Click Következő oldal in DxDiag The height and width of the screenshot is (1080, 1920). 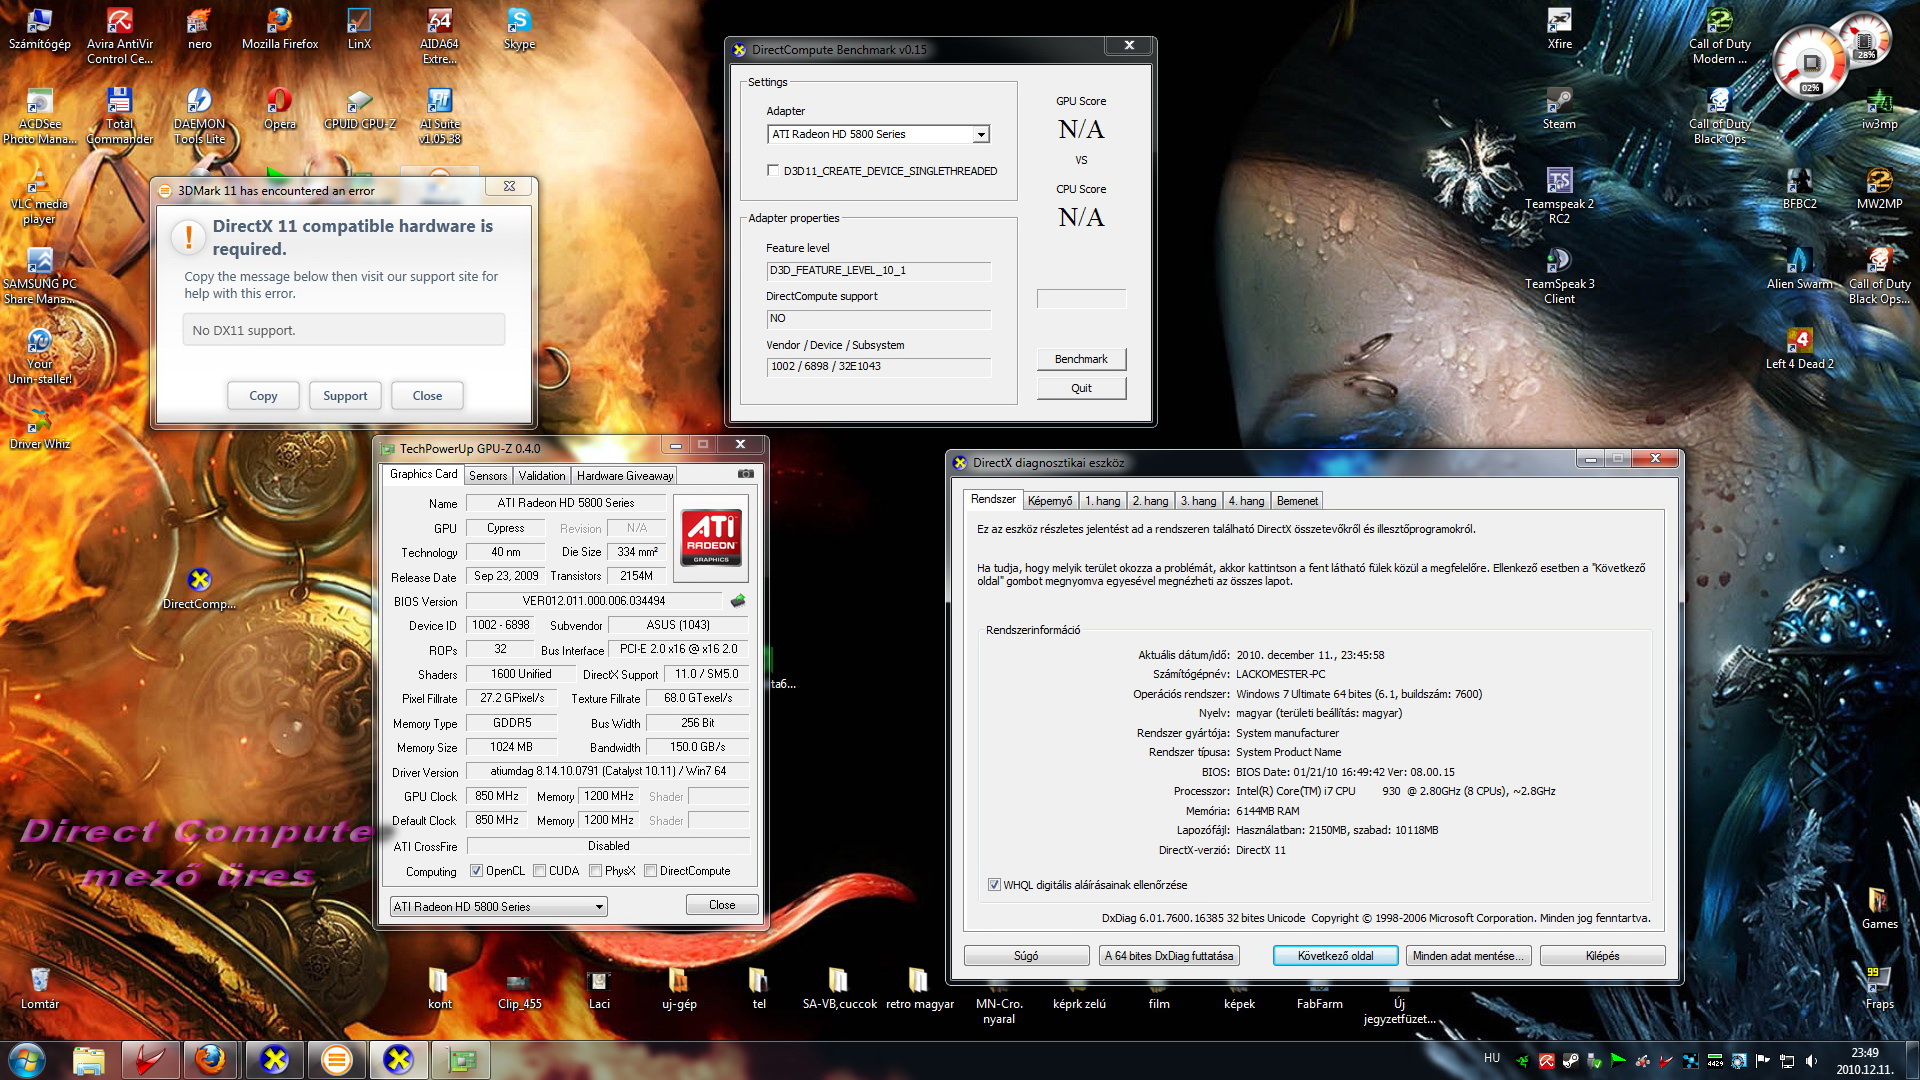coord(1335,956)
